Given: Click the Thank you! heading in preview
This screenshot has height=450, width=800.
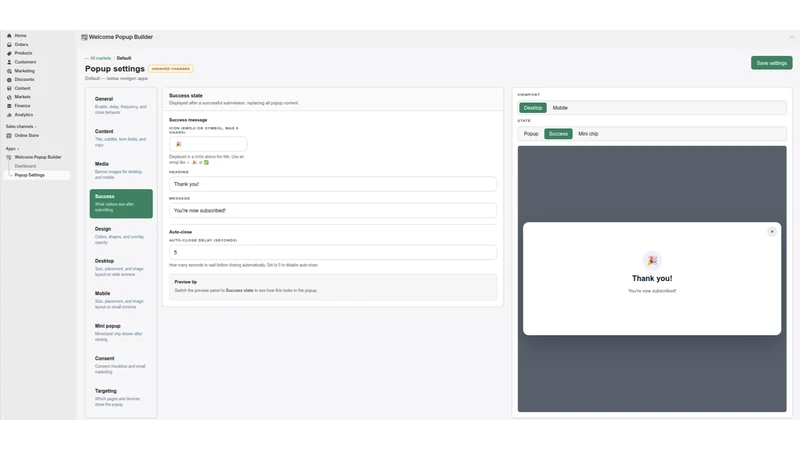Looking at the screenshot, I should pyautogui.click(x=652, y=278).
